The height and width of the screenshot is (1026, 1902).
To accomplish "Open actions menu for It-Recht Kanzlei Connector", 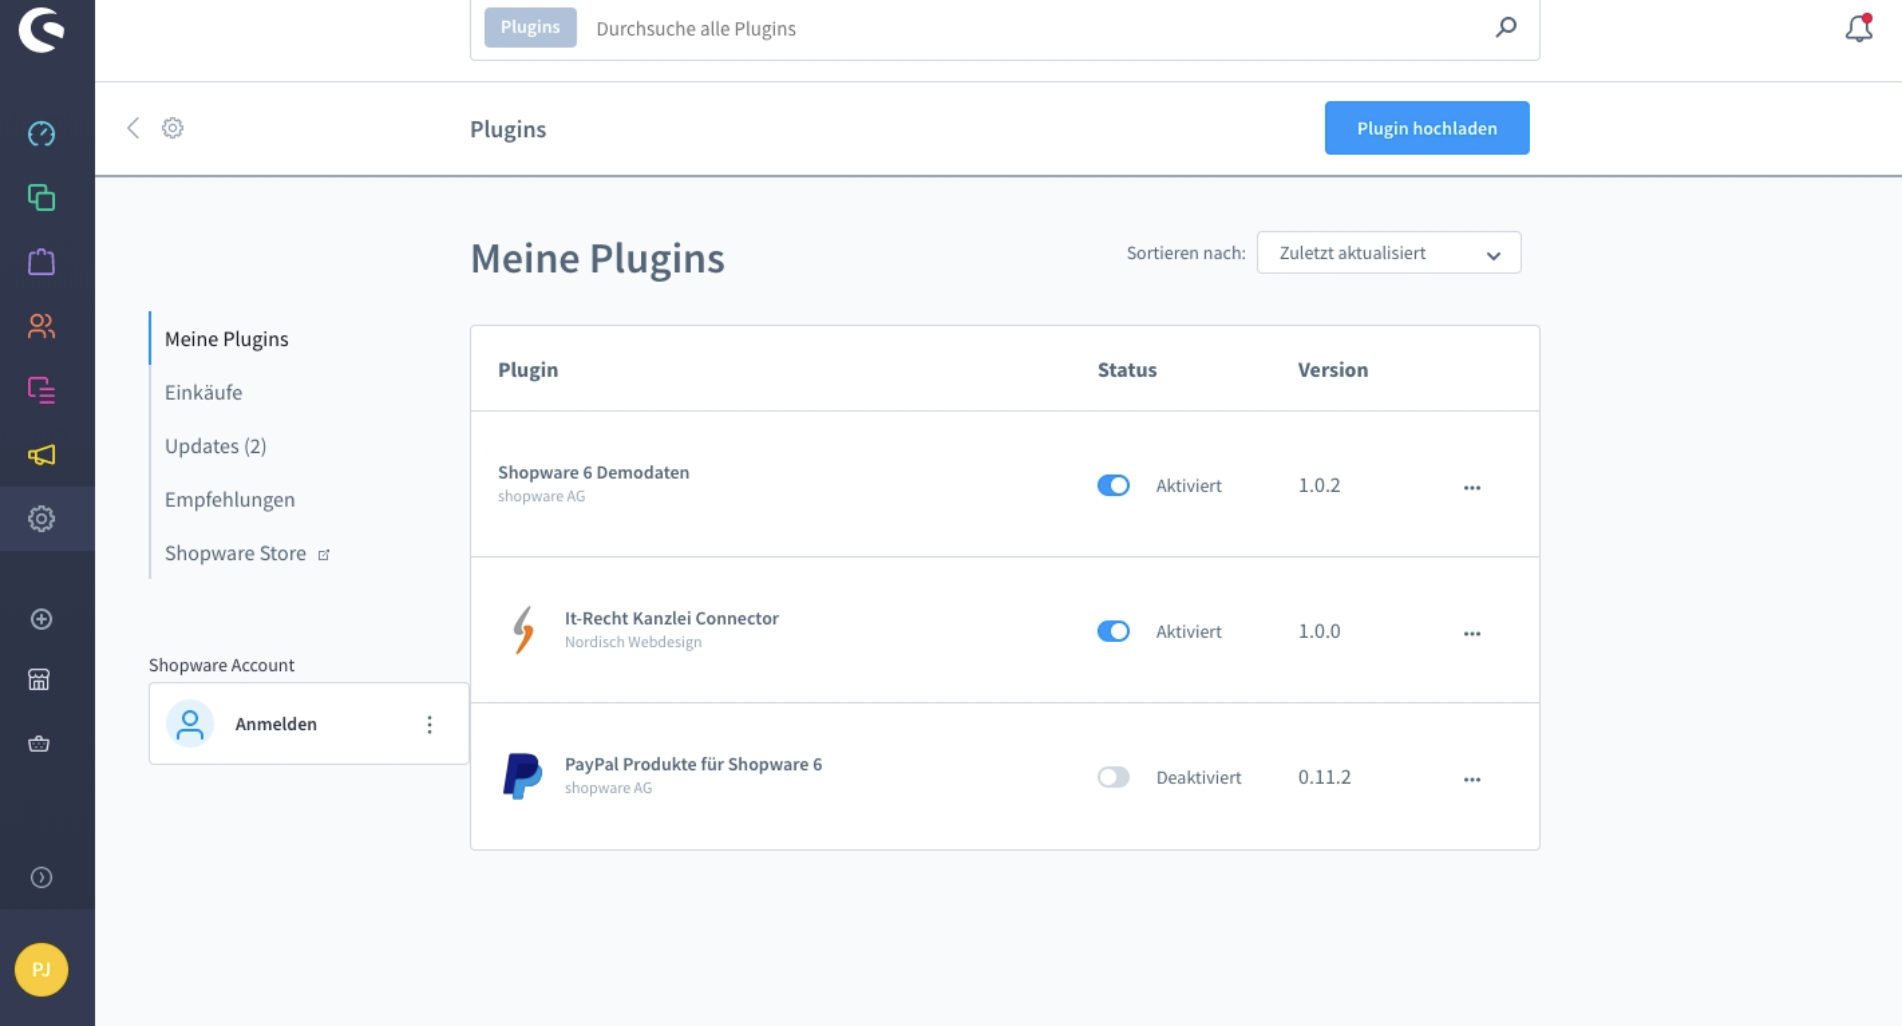I will pyautogui.click(x=1472, y=634).
